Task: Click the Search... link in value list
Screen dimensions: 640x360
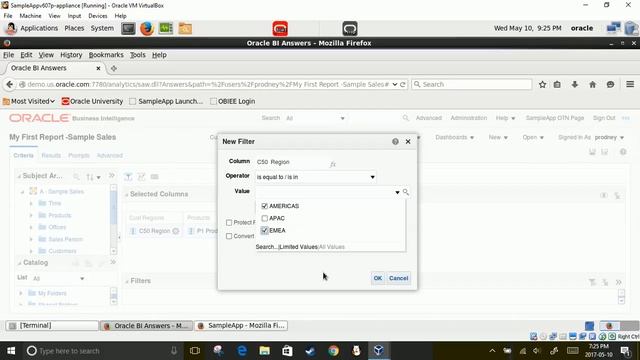Action: (267, 247)
